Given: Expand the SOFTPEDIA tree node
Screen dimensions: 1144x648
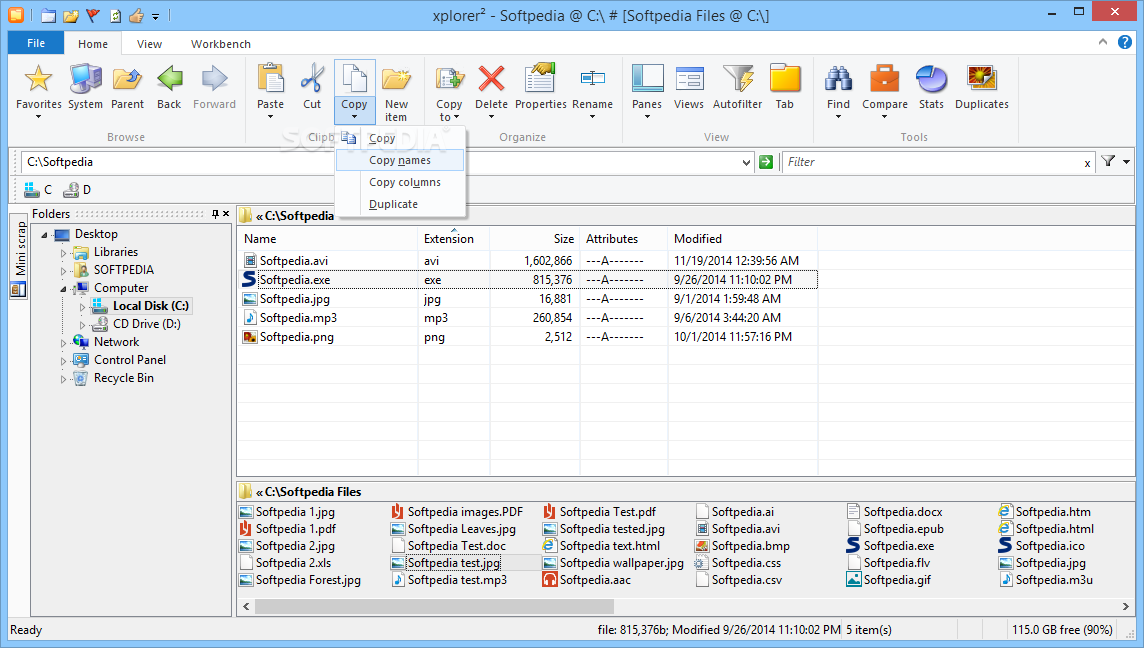Looking at the screenshot, I should click(x=63, y=271).
